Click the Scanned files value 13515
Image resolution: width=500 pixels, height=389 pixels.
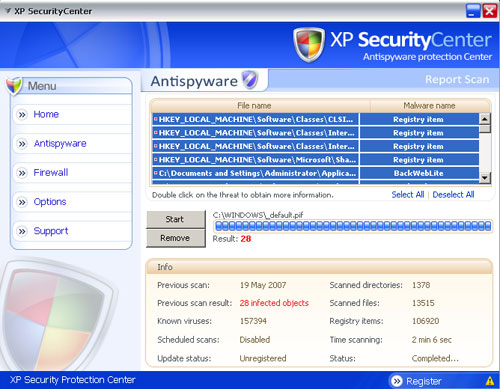point(423,303)
